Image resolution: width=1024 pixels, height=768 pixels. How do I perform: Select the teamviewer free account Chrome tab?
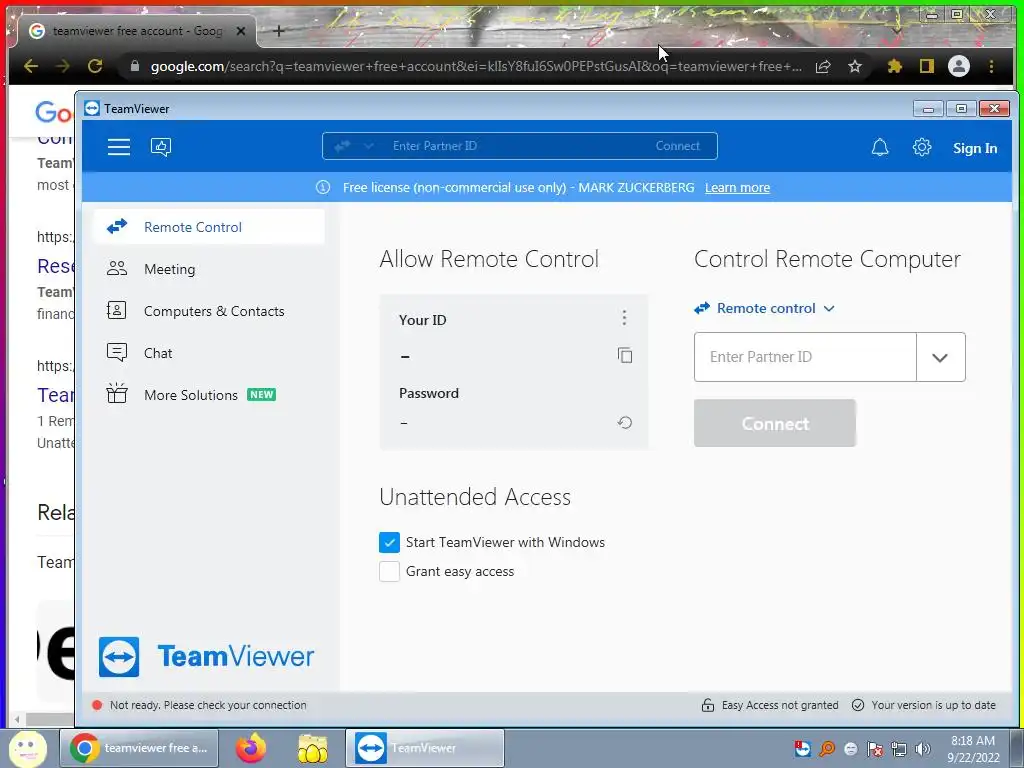coord(137,31)
